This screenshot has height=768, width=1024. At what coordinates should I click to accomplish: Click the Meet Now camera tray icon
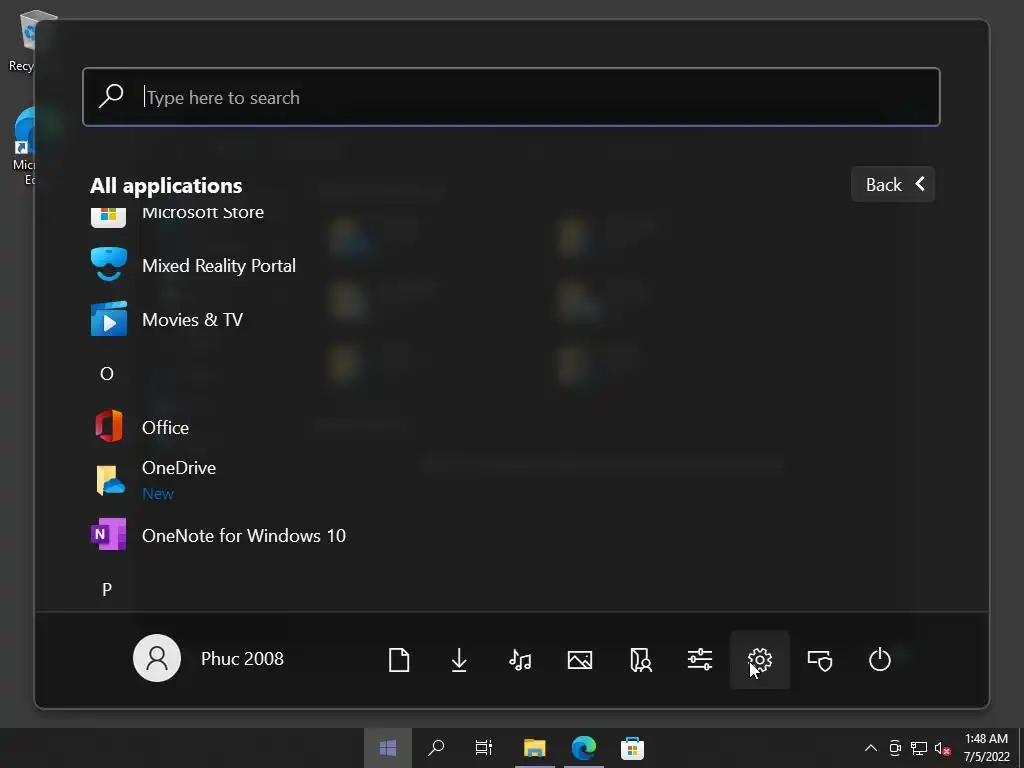[x=895, y=748]
